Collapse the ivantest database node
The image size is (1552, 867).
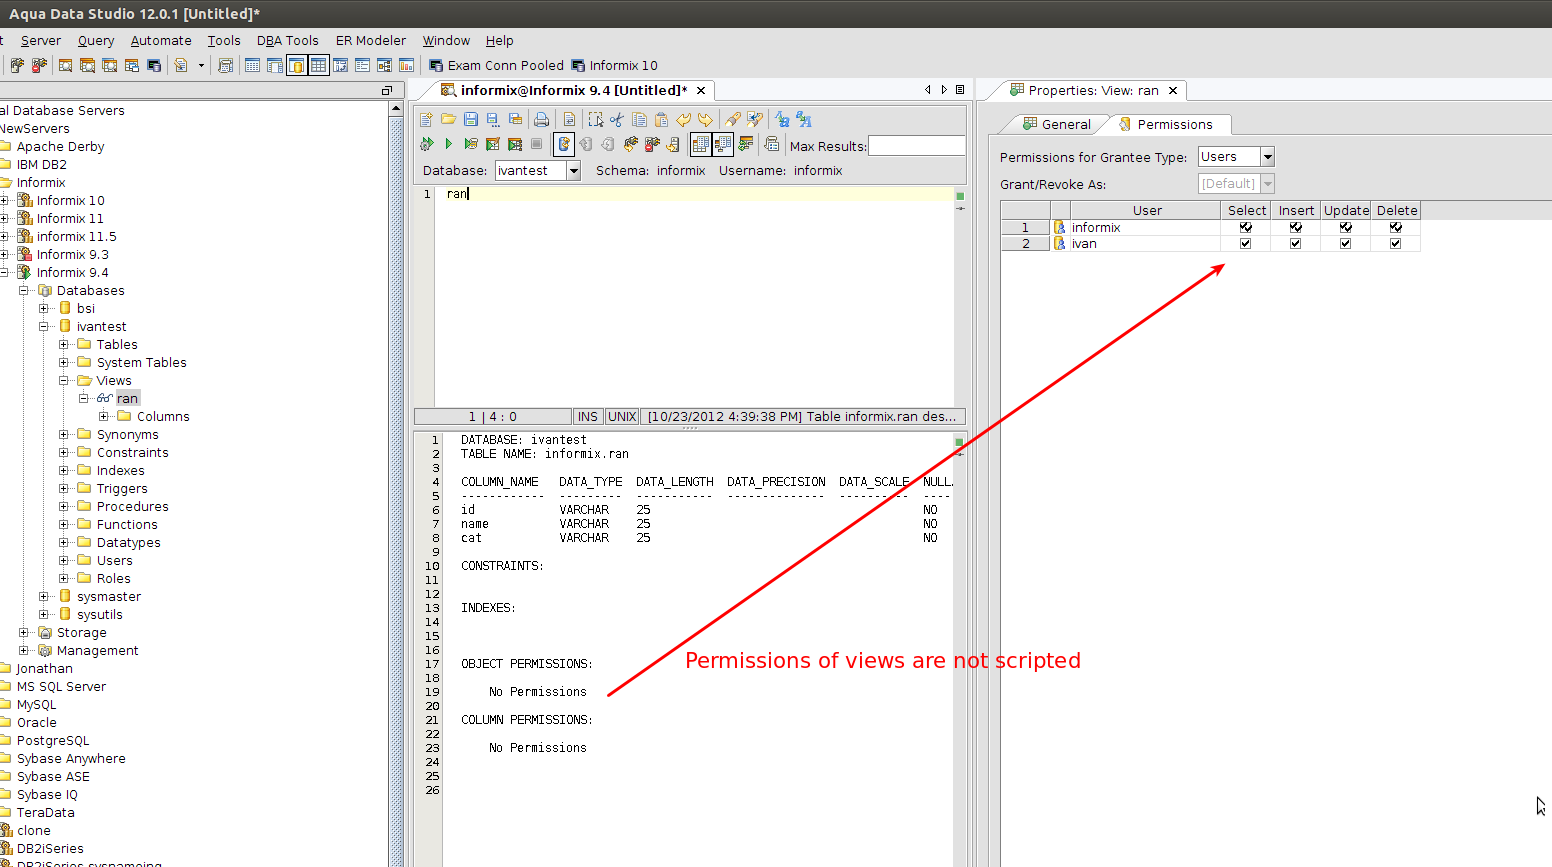pos(44,326)
